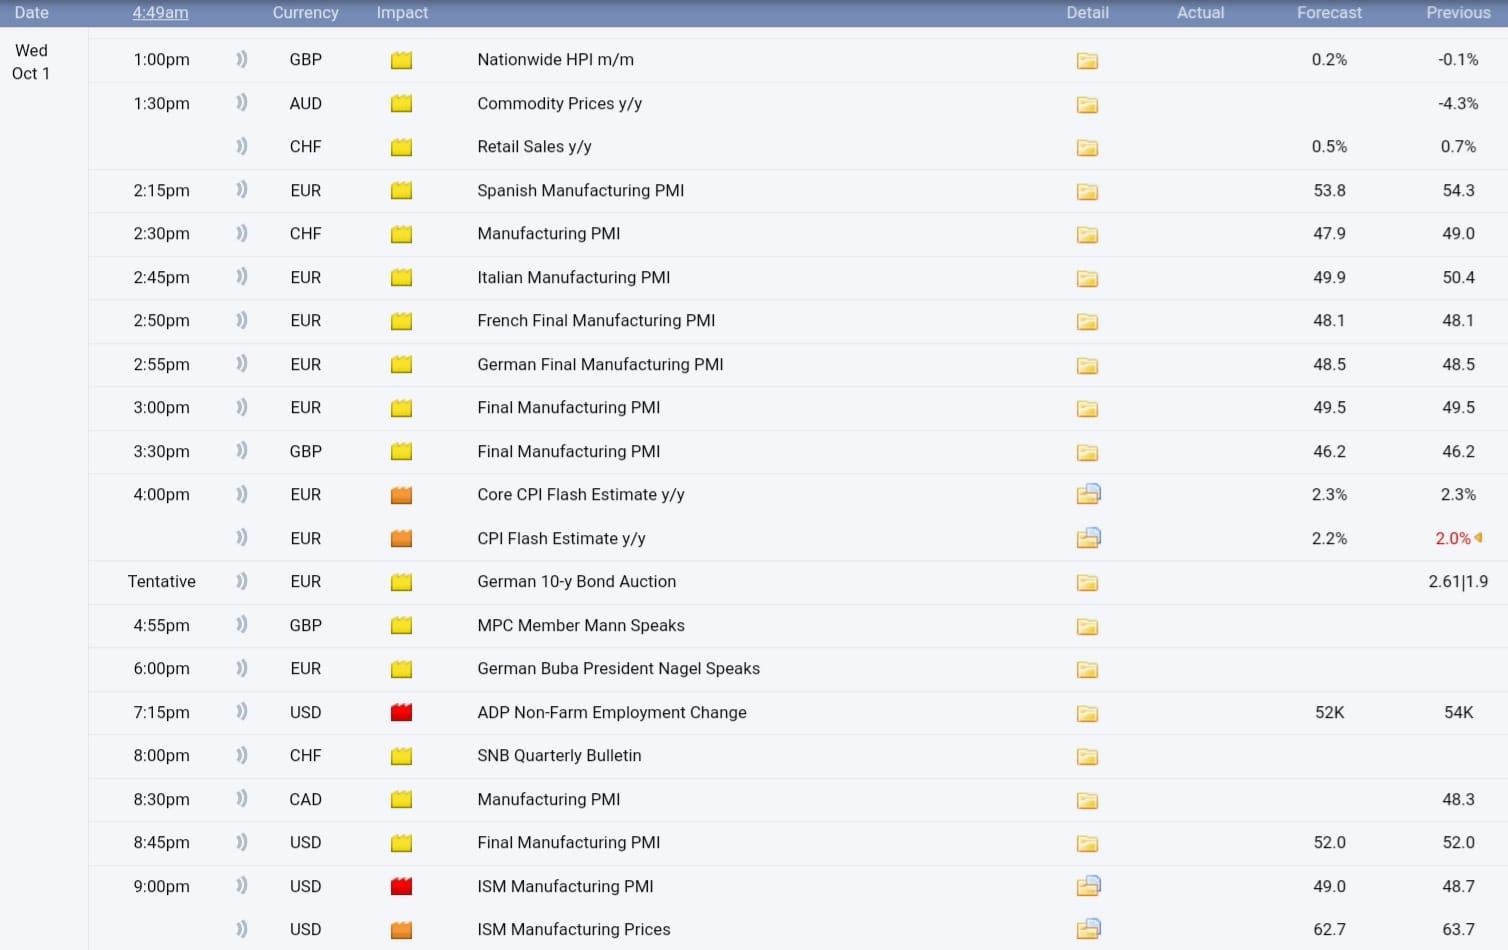Click orange impact icon for ISM Manufacturing Prices
This screenshot has width=1508, height=950.
click(401, 930)
